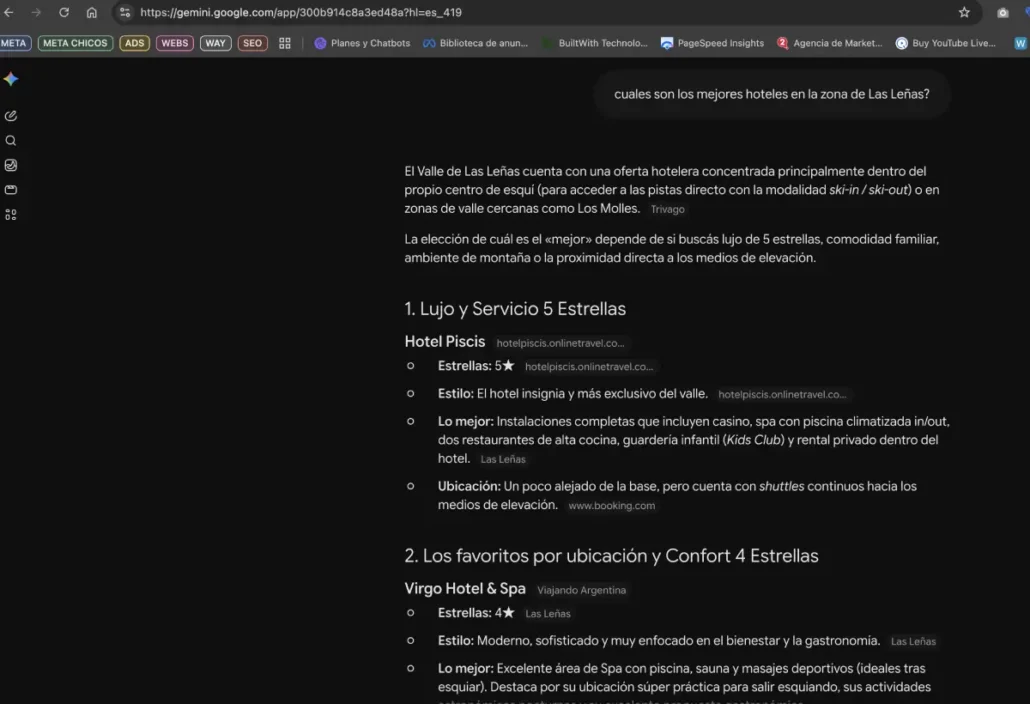Image resolution: width=1030 pixels, height=704 pixels.
Task: Open search chats magnifier icon
Action: coord(11,141)
